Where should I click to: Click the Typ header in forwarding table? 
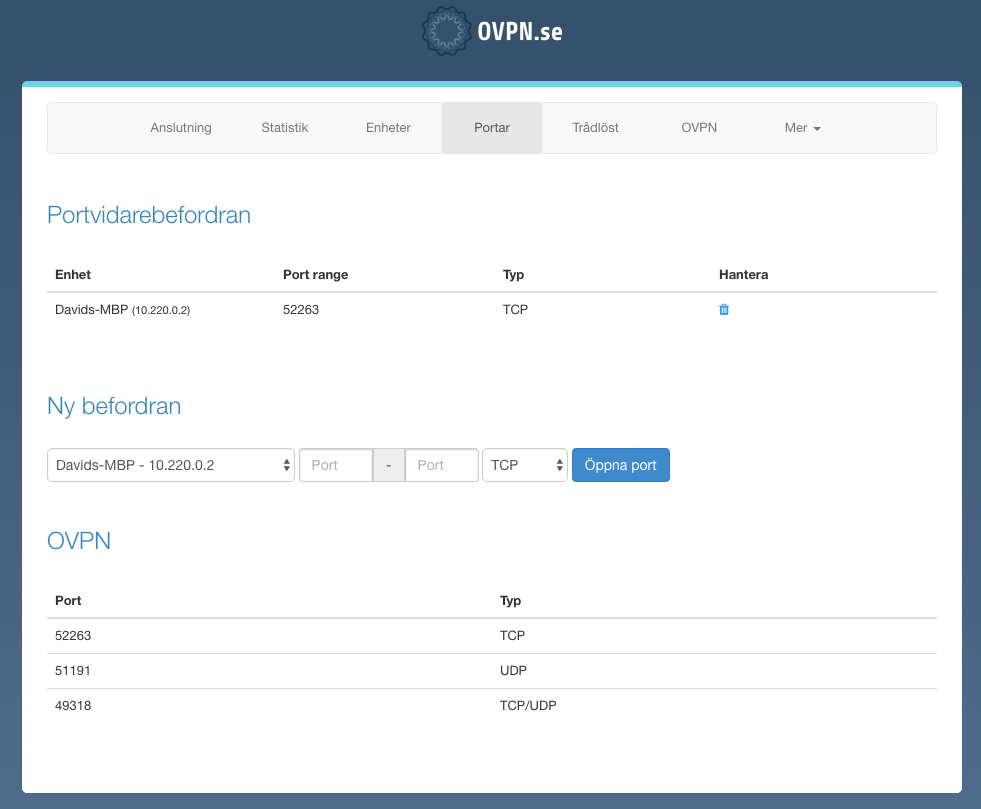click(514, 275)
